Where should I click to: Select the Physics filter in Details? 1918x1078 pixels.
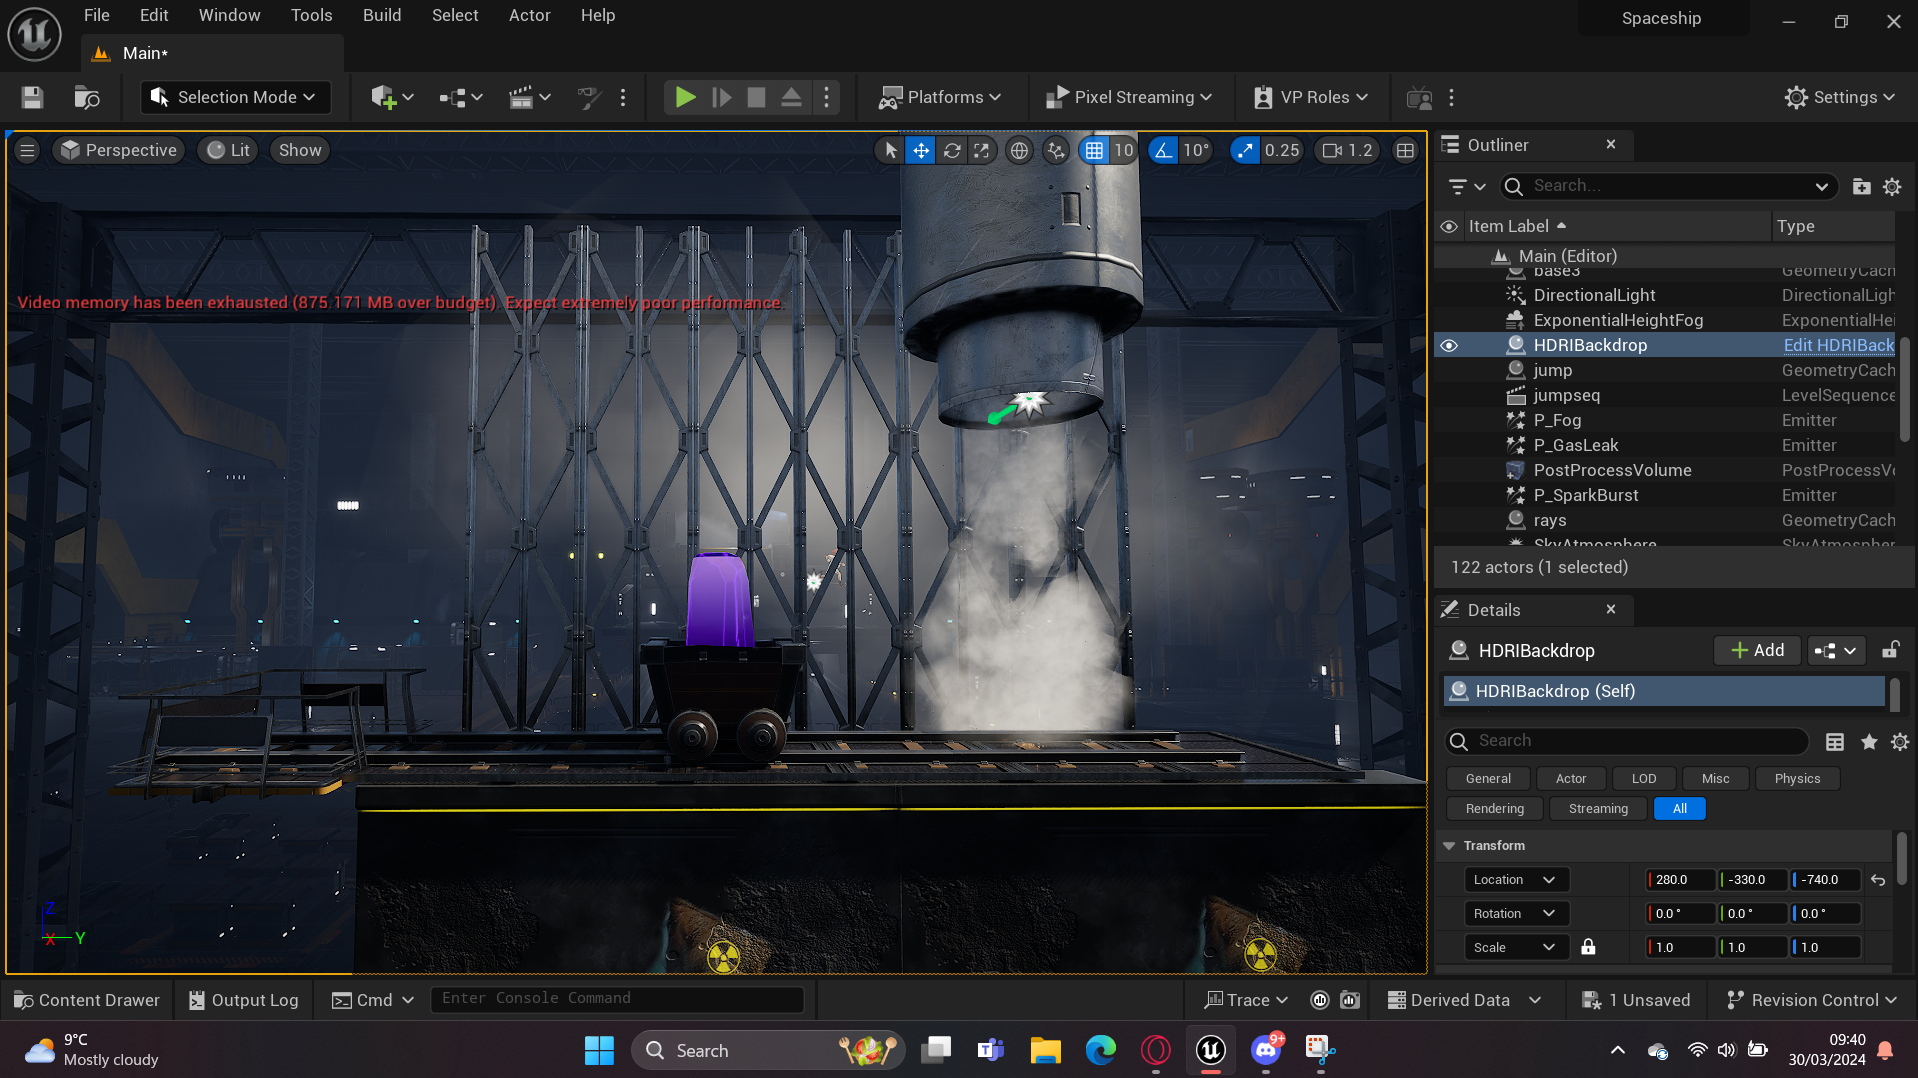1797,778
